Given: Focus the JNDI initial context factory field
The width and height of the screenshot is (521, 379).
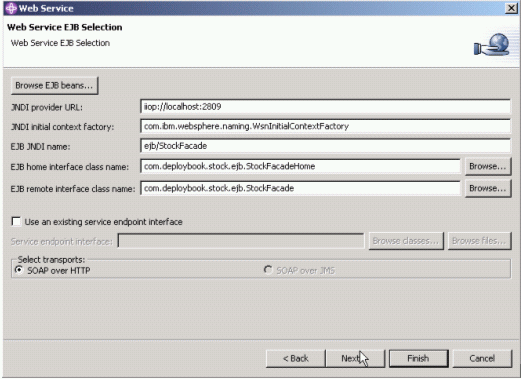Looking at the screenshot, I should [325, 126].
